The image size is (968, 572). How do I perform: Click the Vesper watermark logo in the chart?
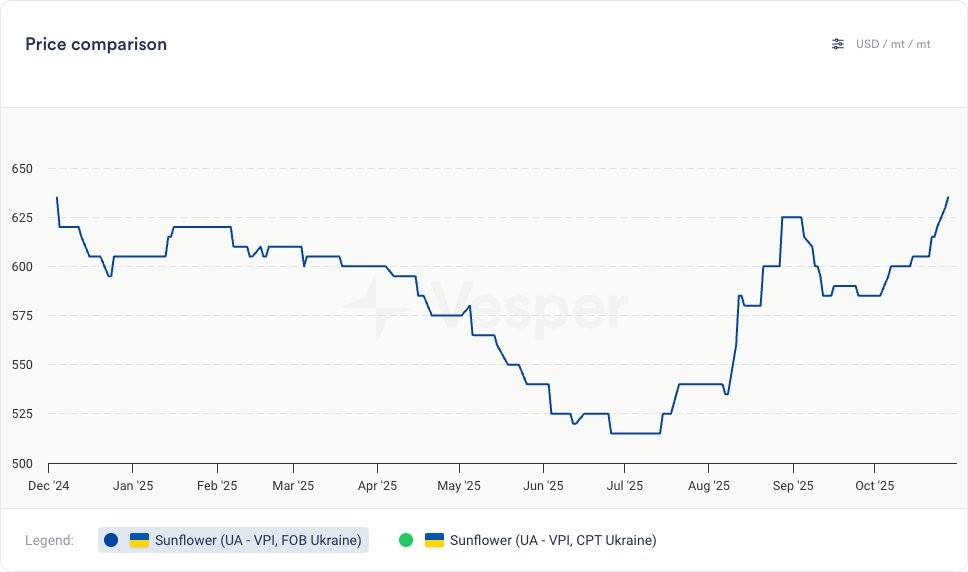pos(483,310)
